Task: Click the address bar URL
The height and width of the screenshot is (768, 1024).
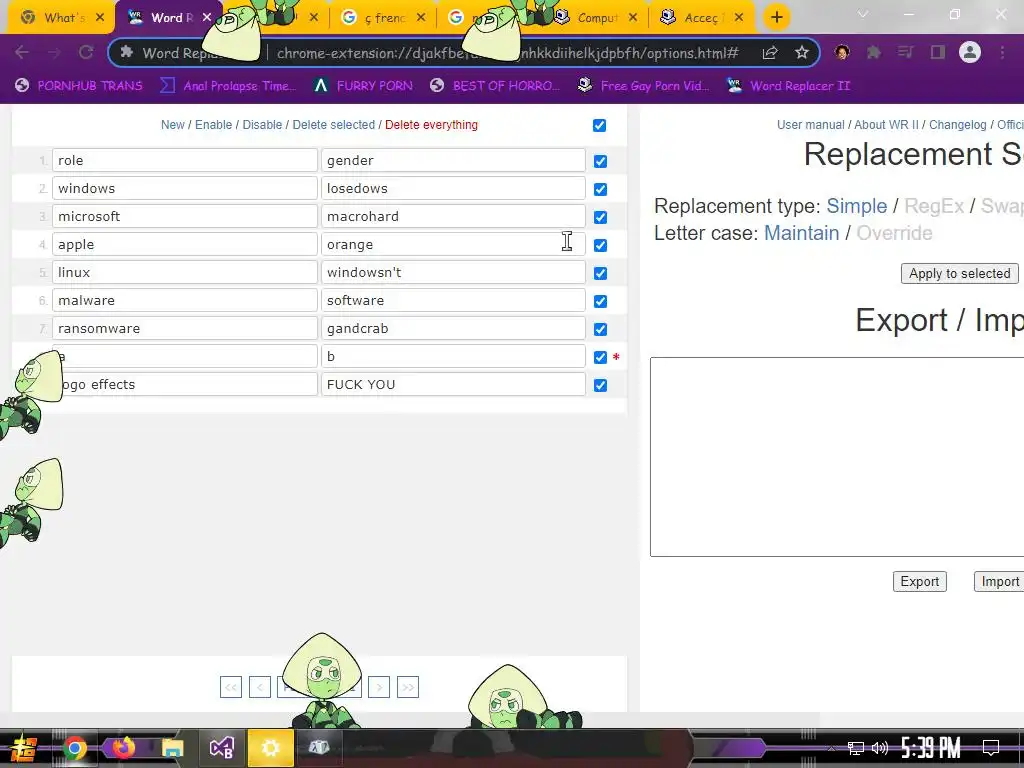Action: pos(507,53)
